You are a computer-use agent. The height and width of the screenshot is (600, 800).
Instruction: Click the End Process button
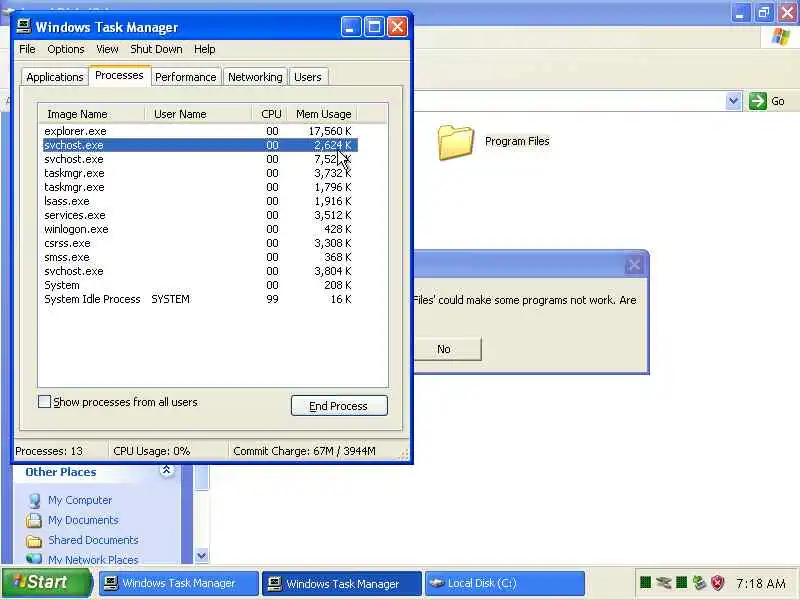tap(339, 406)
